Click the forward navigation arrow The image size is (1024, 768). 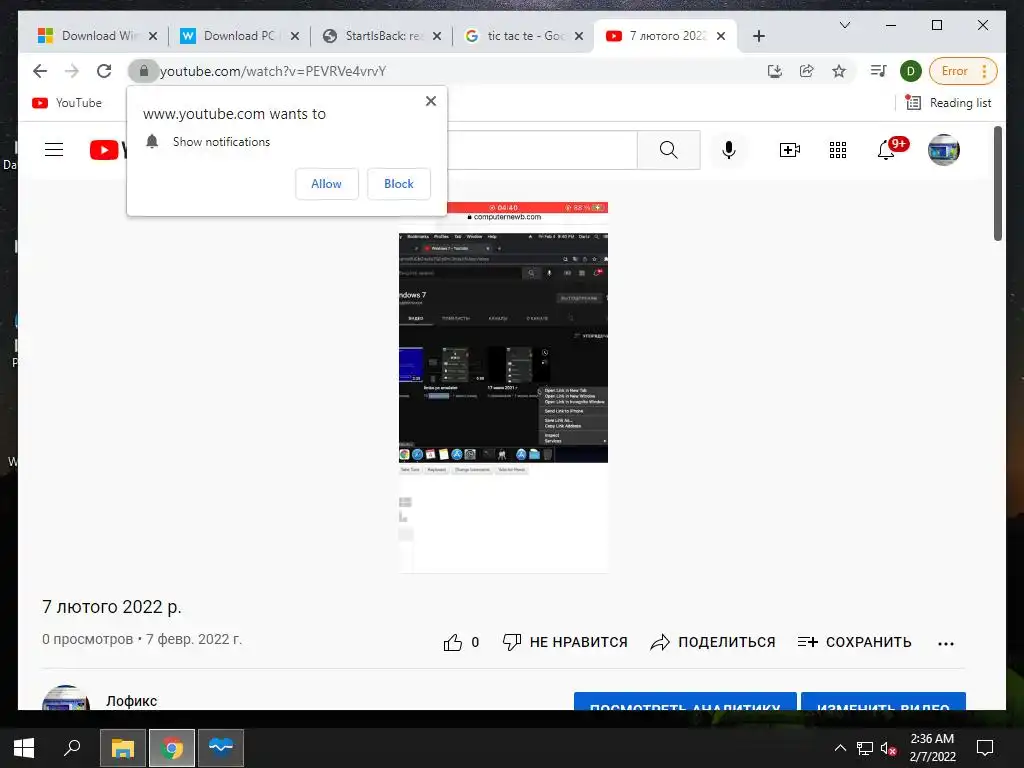pos(72,71)
